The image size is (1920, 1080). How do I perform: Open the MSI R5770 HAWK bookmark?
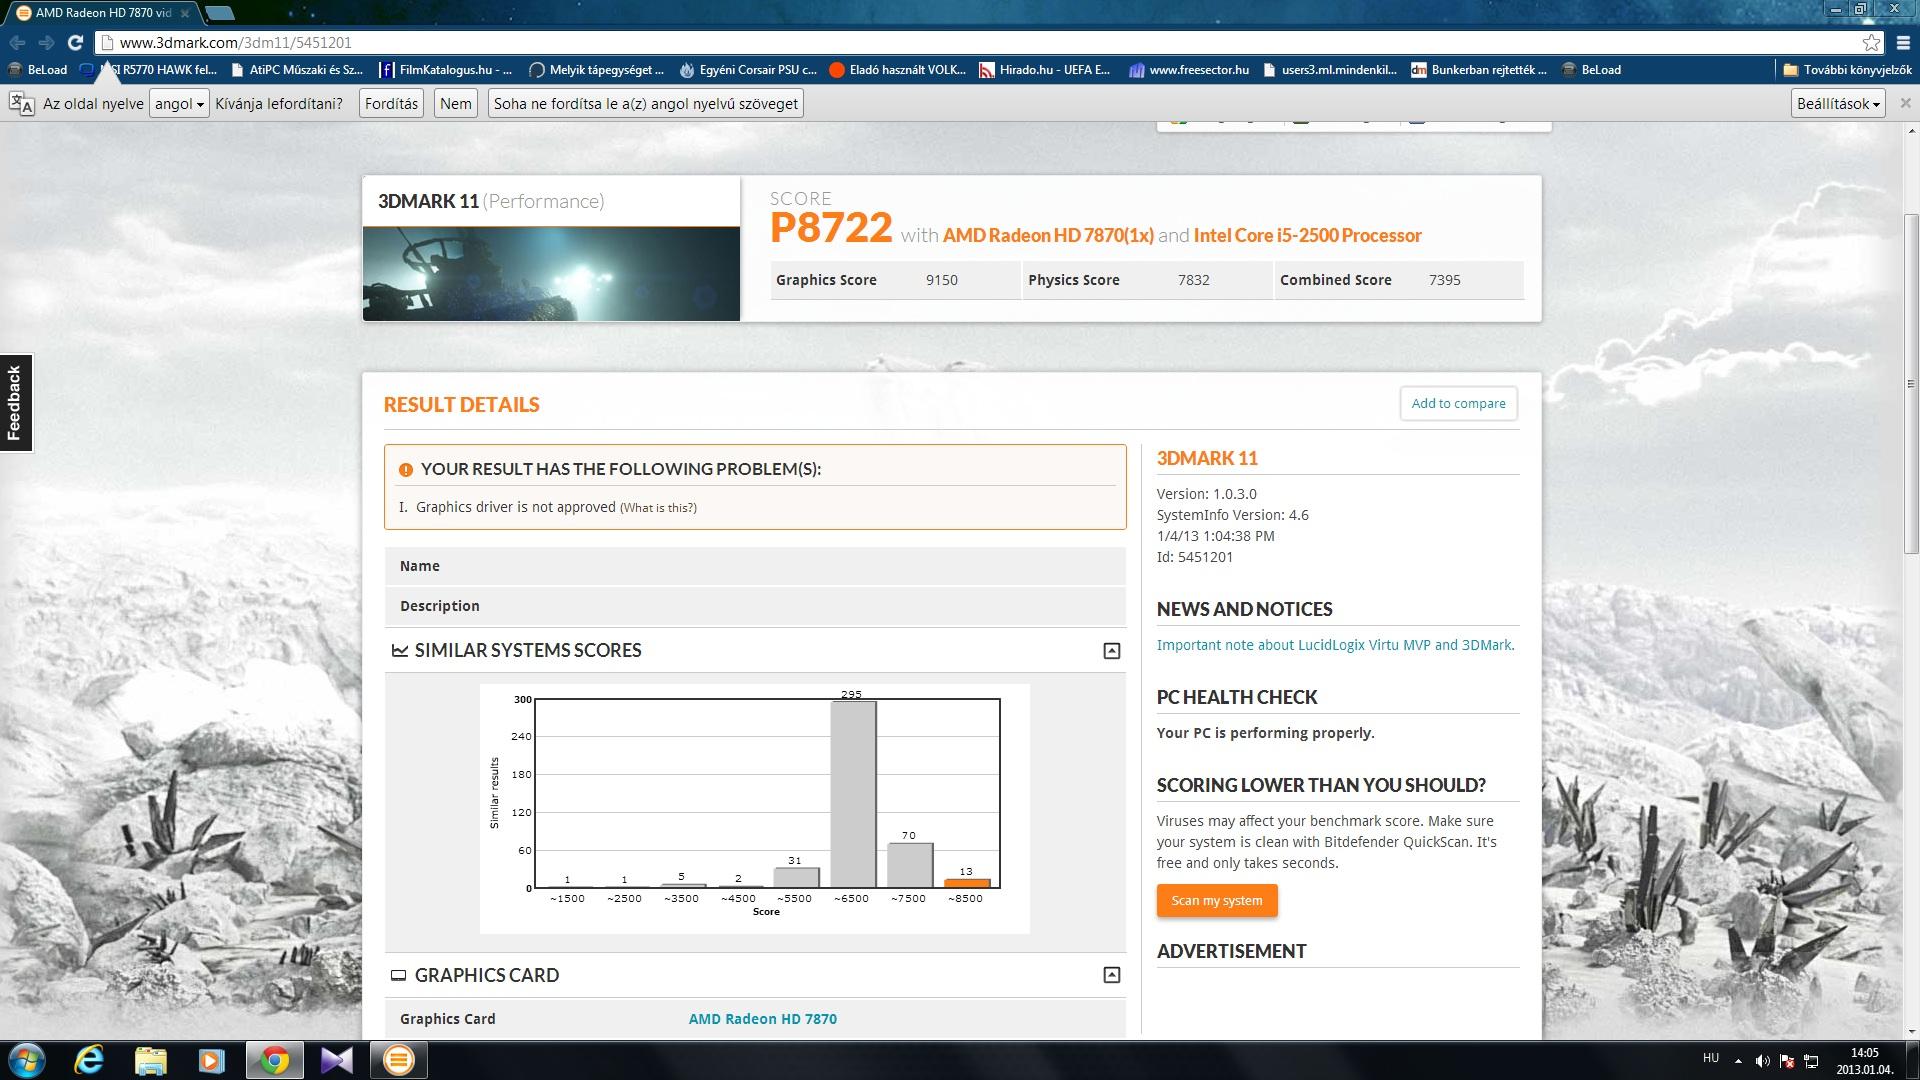point(148,70)
